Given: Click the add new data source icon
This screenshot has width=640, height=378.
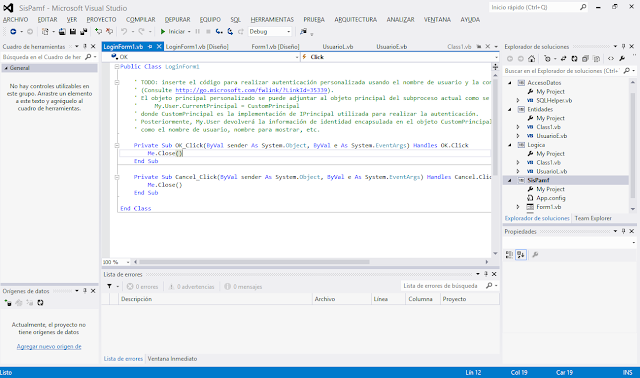Looking at the screenshot, I should click(x=8, y=303).
